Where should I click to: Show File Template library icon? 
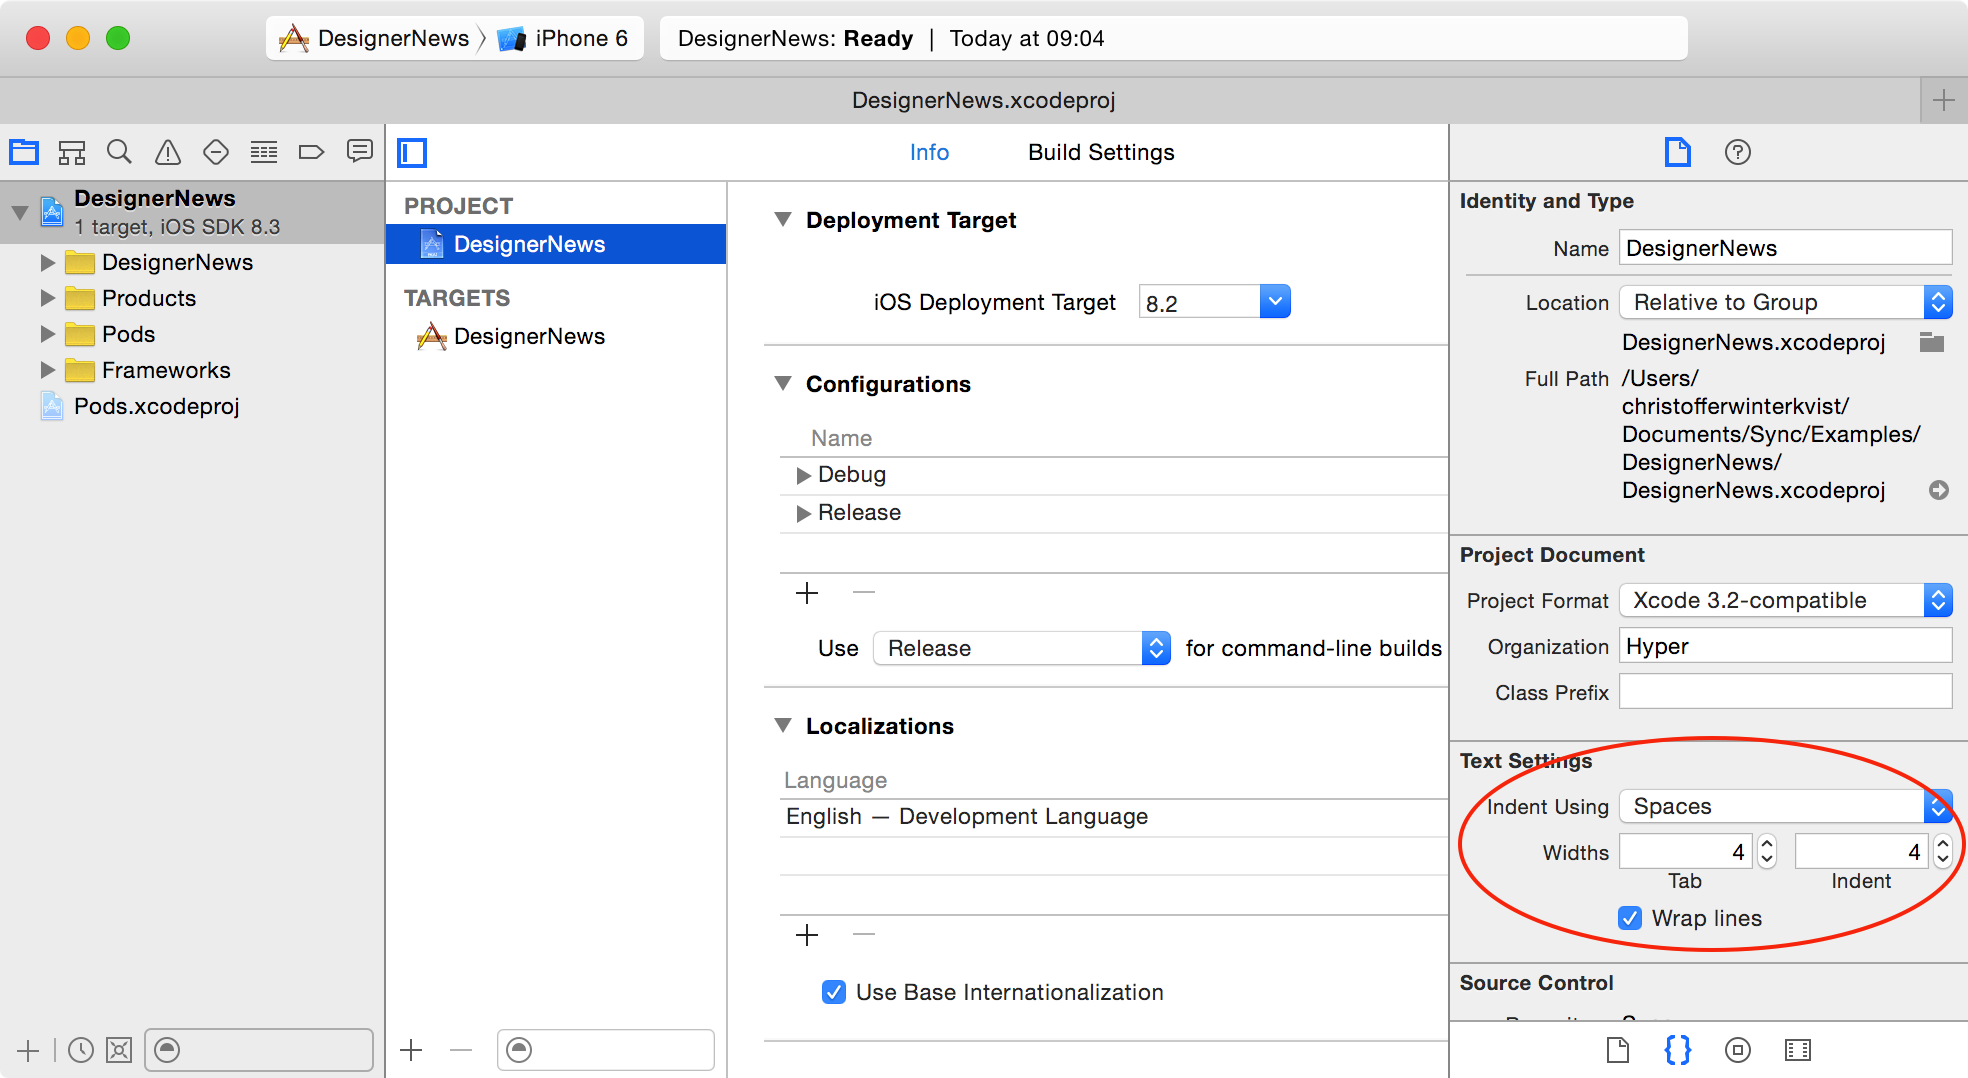[1618, 1050]
